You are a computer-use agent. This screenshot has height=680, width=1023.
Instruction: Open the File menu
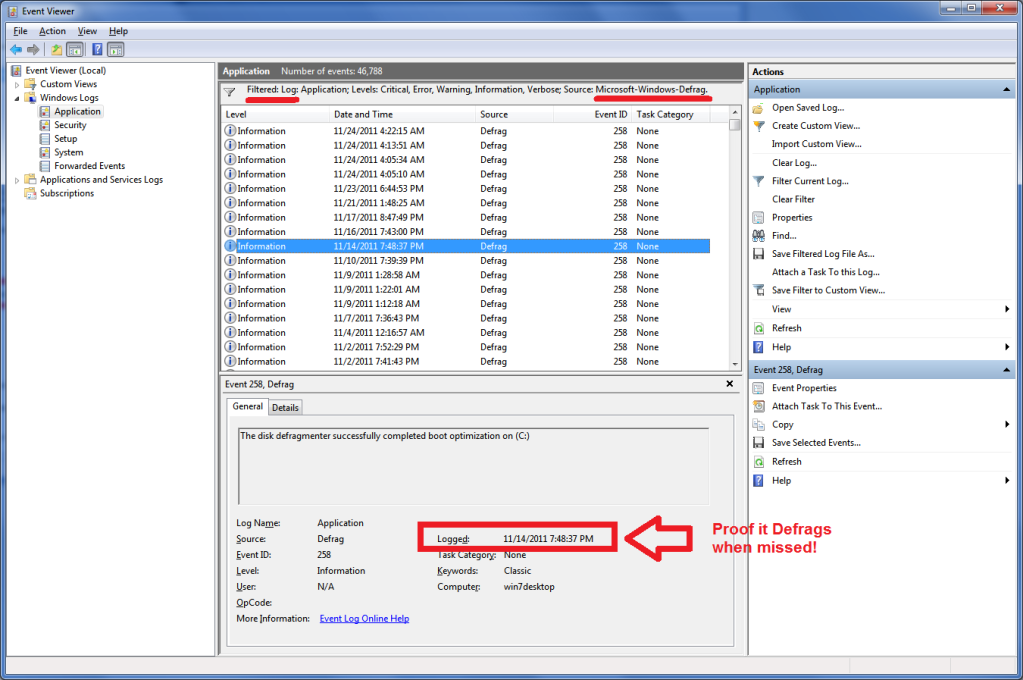point(20,31)
